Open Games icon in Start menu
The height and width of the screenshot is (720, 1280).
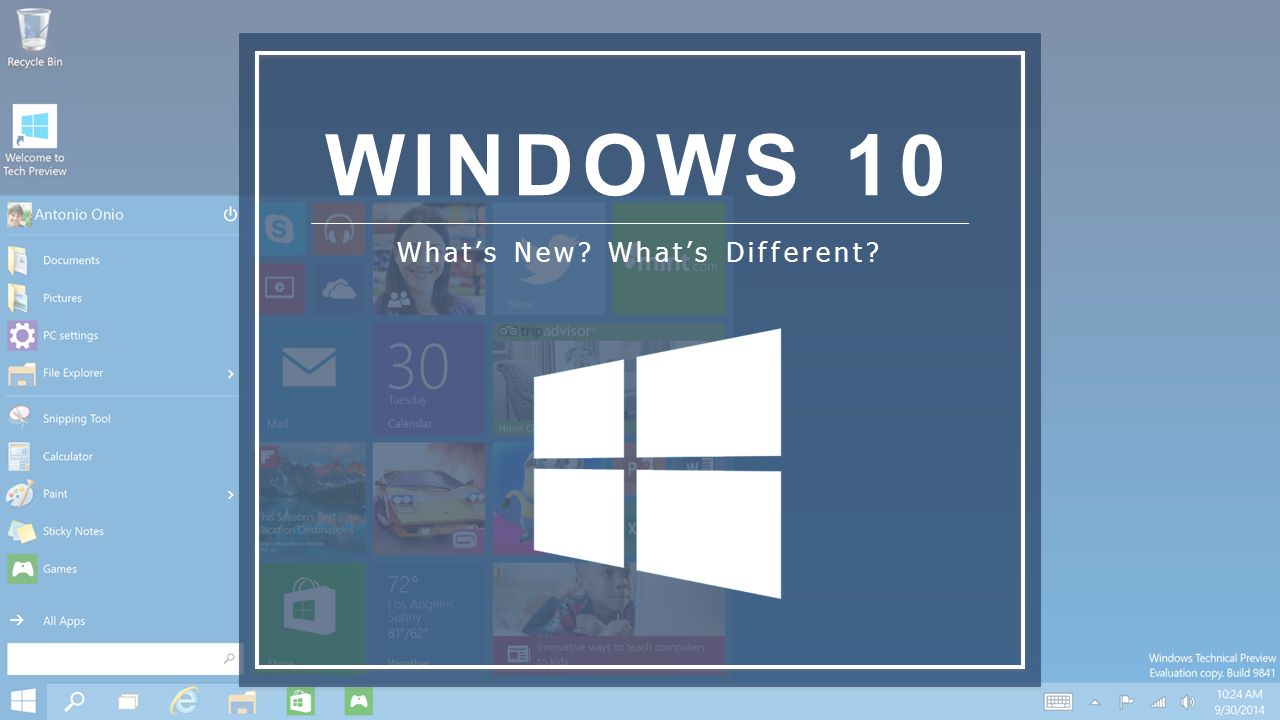tap(22, 569)
